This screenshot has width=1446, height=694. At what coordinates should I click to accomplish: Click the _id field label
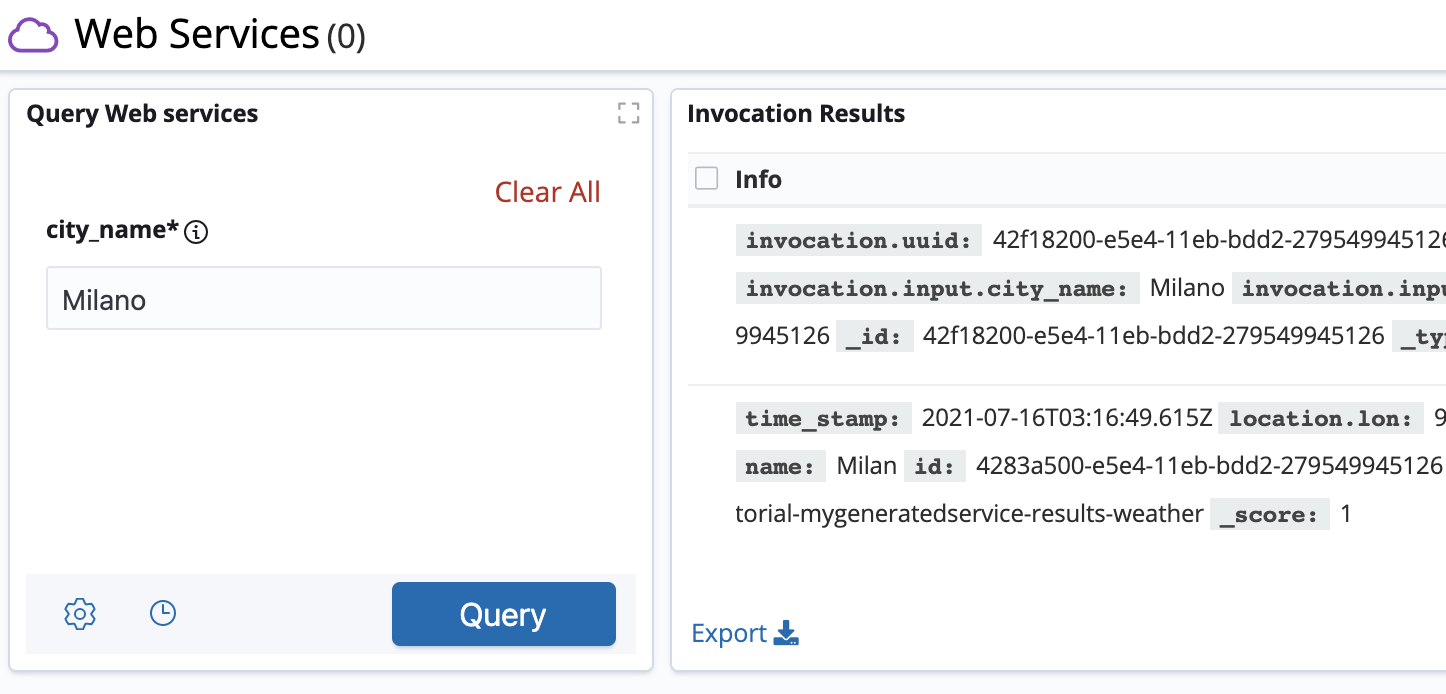874,337
